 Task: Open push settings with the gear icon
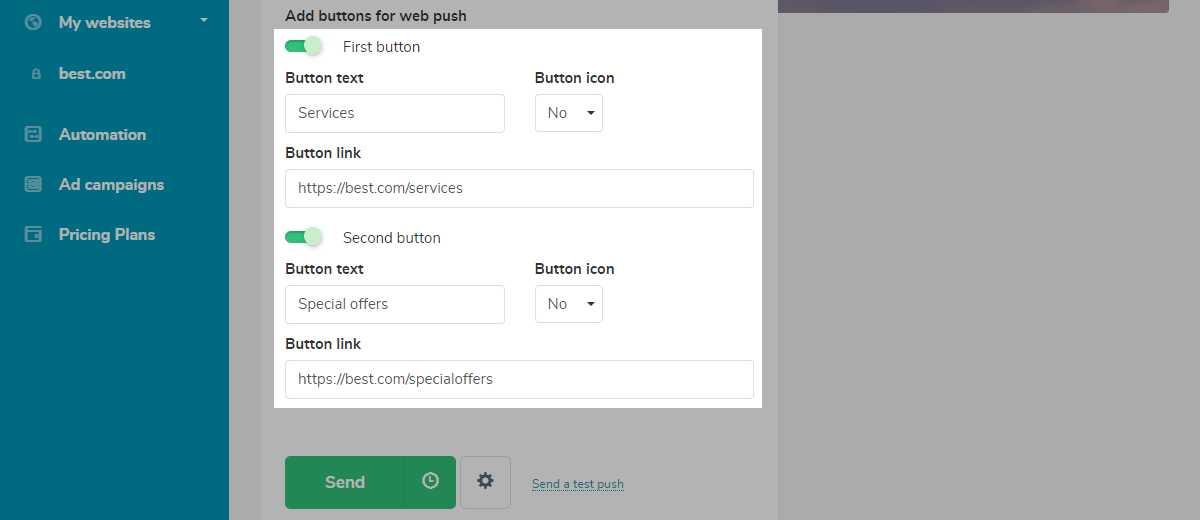click(485, 481)
